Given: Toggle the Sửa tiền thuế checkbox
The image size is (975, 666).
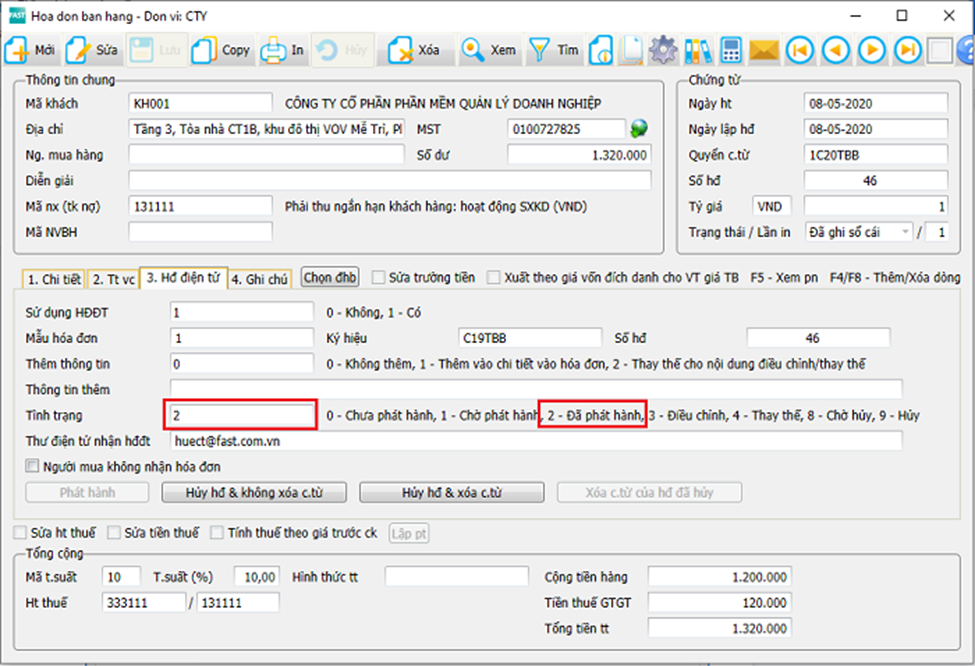Looking at the screenshot, I should point(114,533).
